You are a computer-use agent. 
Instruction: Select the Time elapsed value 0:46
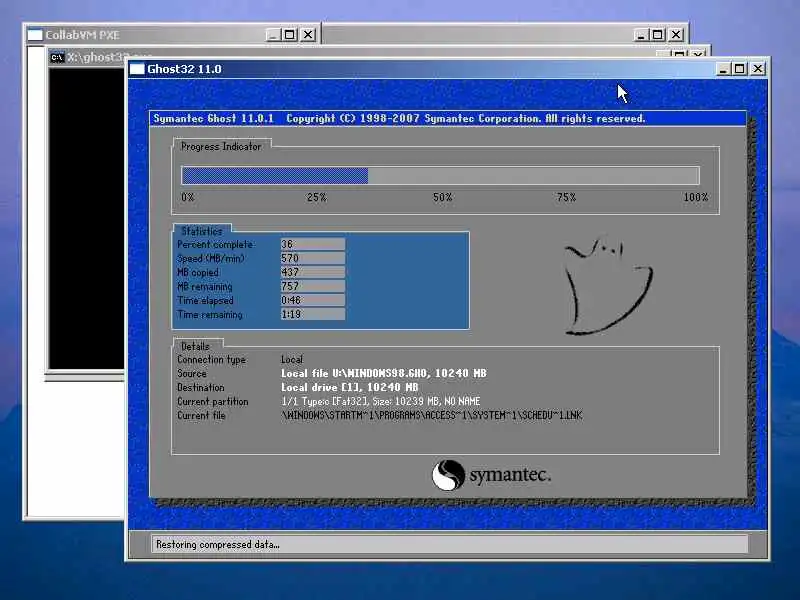coord(313,301)
